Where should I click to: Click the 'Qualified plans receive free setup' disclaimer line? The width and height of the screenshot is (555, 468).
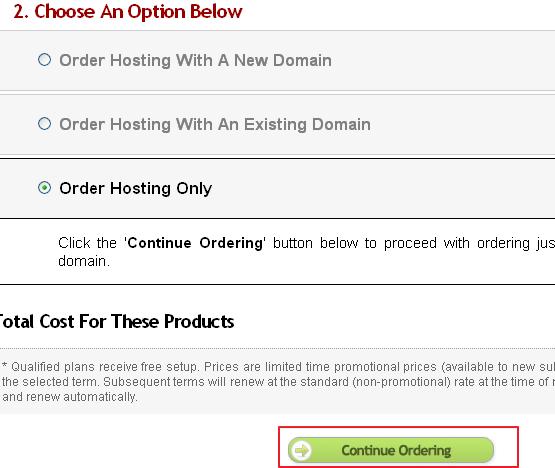click(x=278, y=367)
